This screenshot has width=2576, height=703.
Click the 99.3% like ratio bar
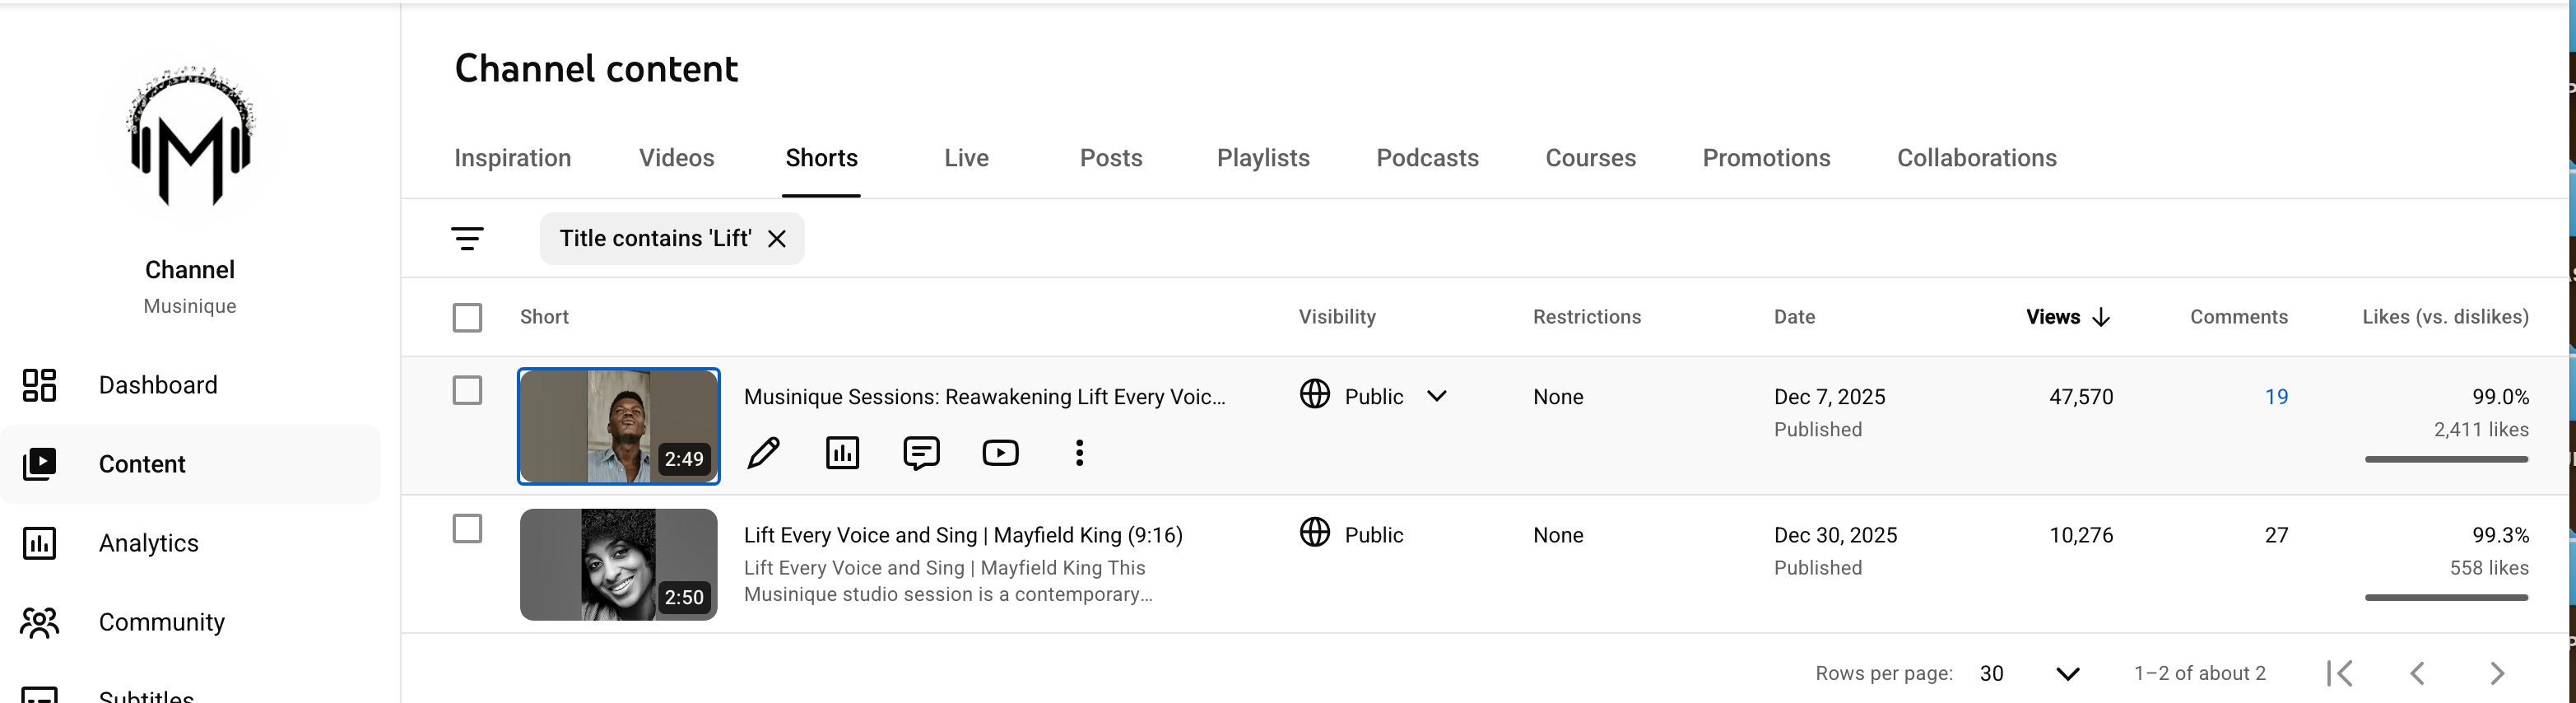tap(2446, 597)
